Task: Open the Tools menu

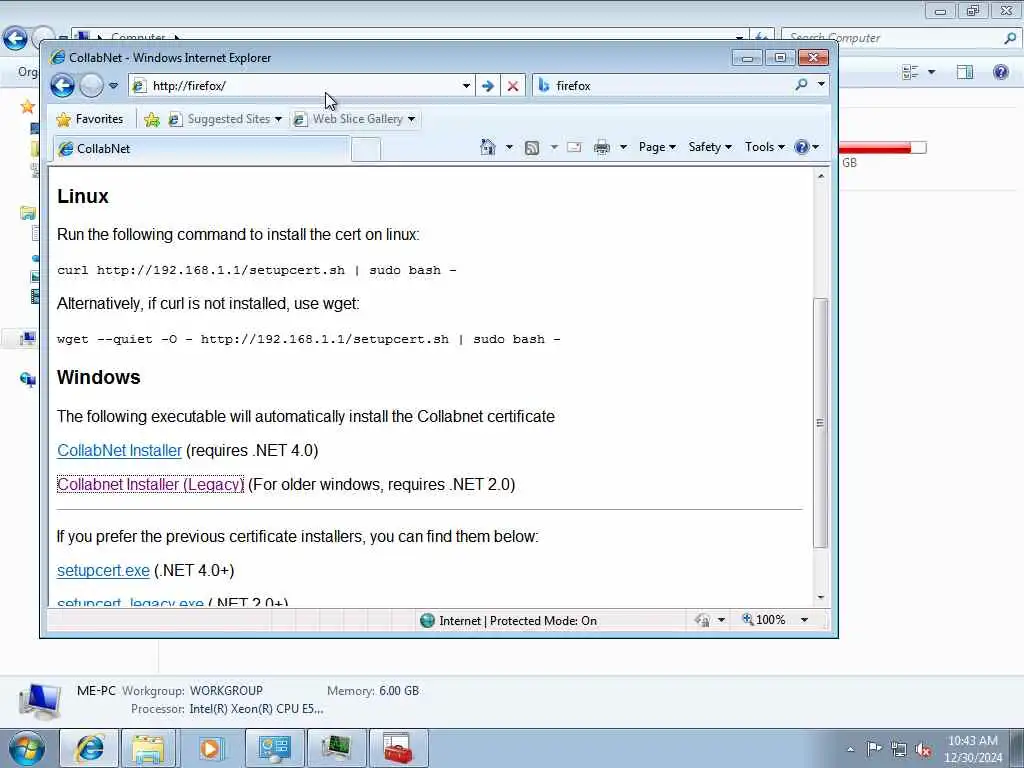Action: [x=764, y=147]
